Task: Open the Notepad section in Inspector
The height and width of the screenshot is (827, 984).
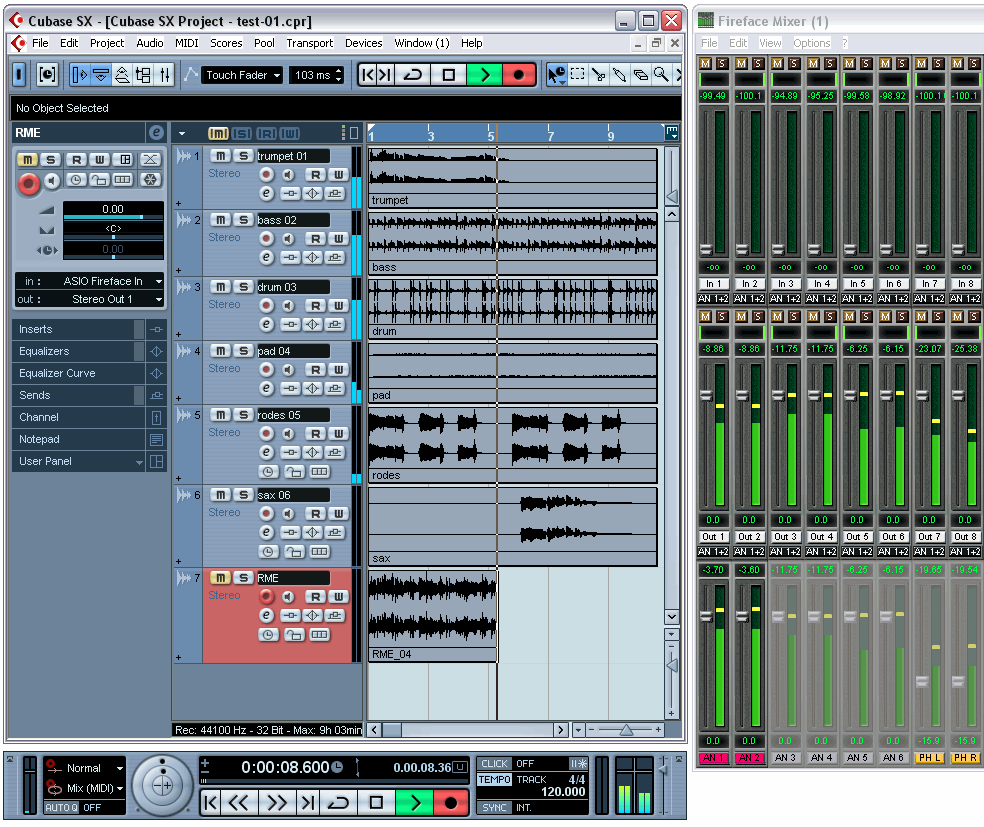Action: 78,439
